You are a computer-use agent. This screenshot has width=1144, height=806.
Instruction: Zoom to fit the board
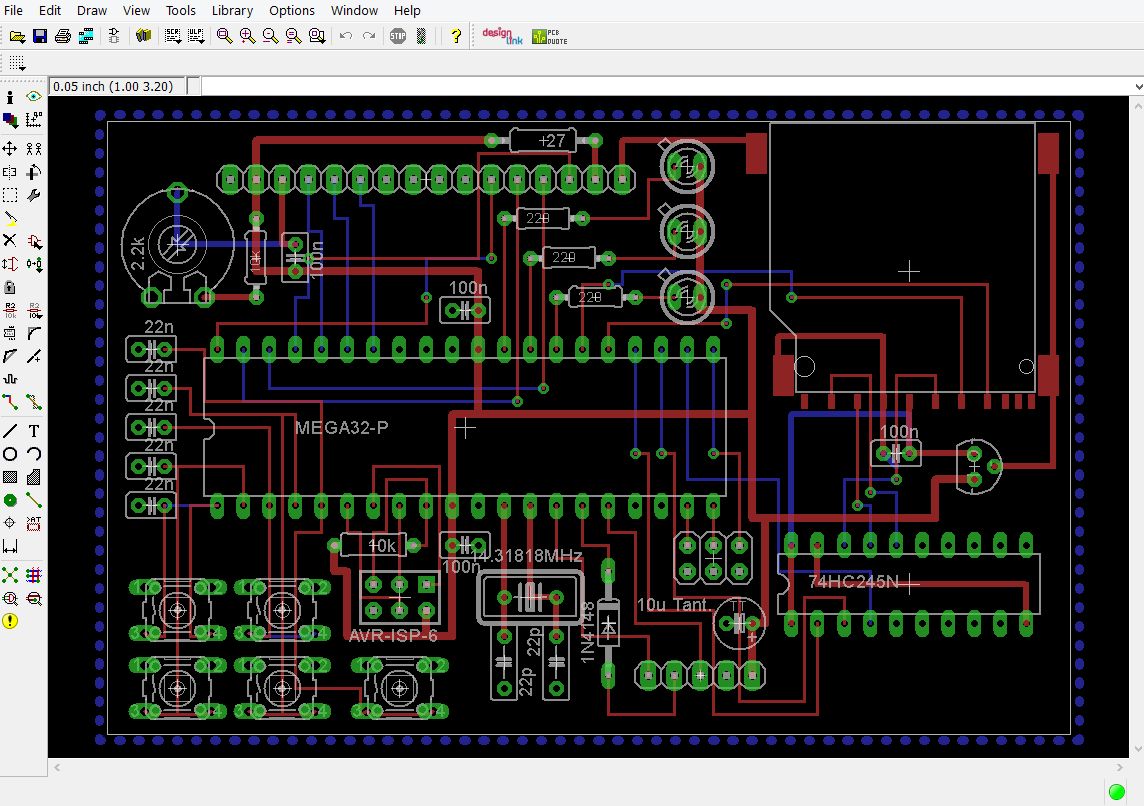pos(224,36)
